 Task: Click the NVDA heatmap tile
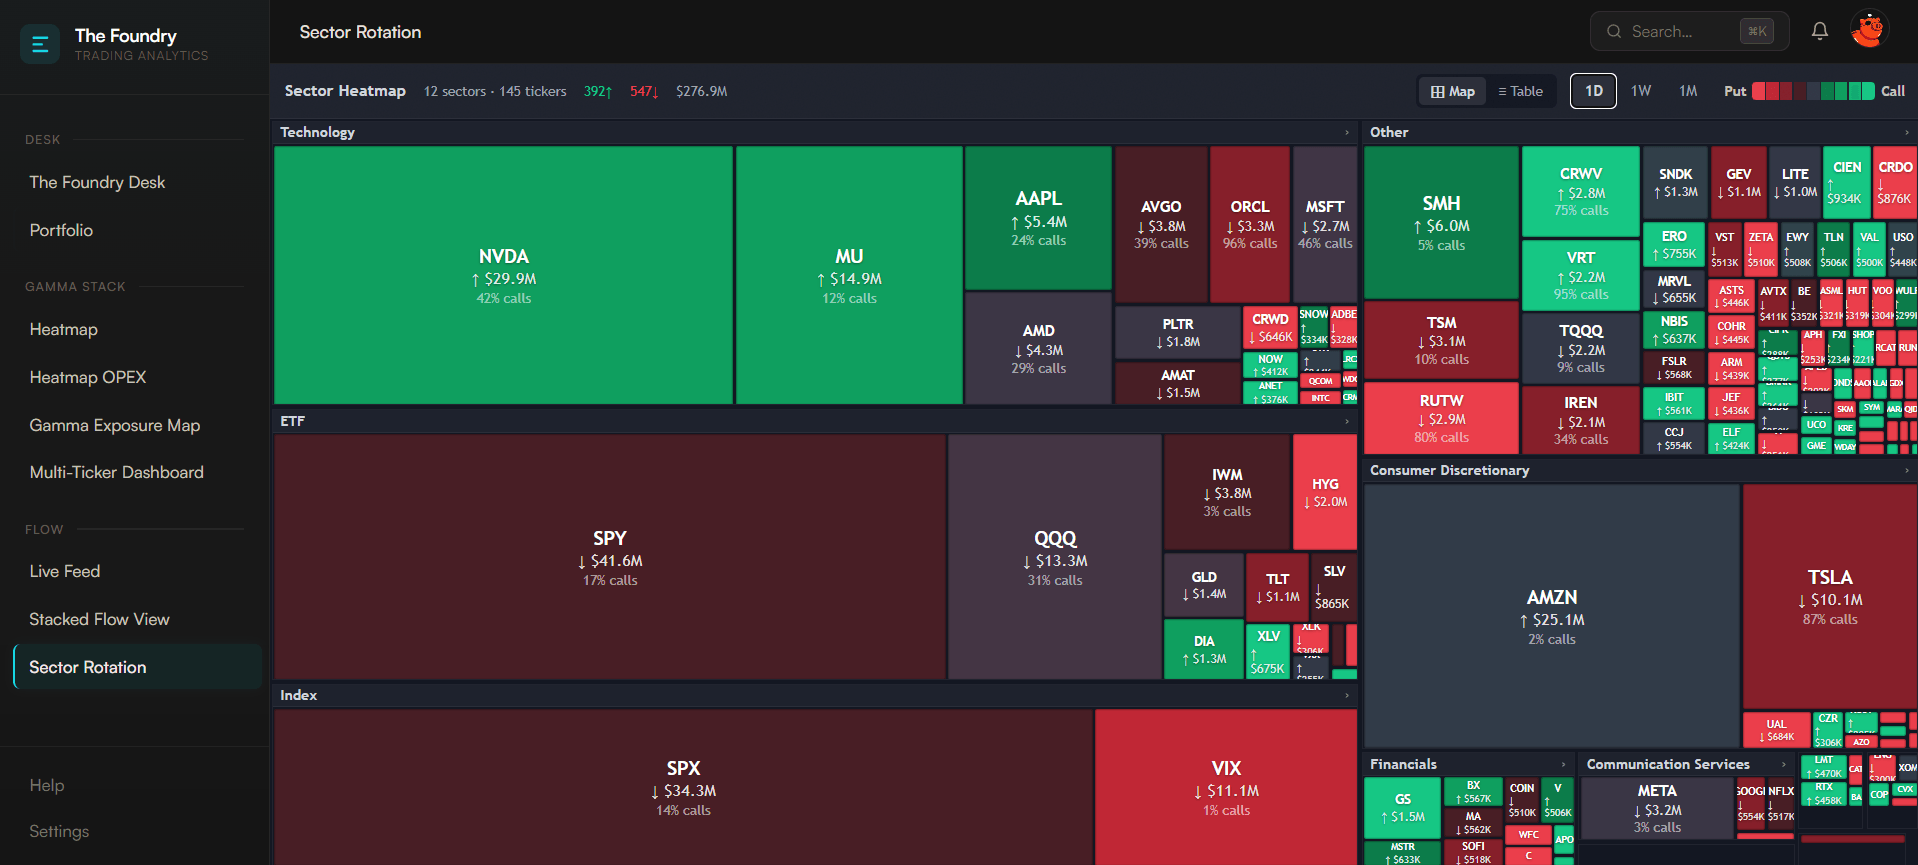click(x=504, y=275)
